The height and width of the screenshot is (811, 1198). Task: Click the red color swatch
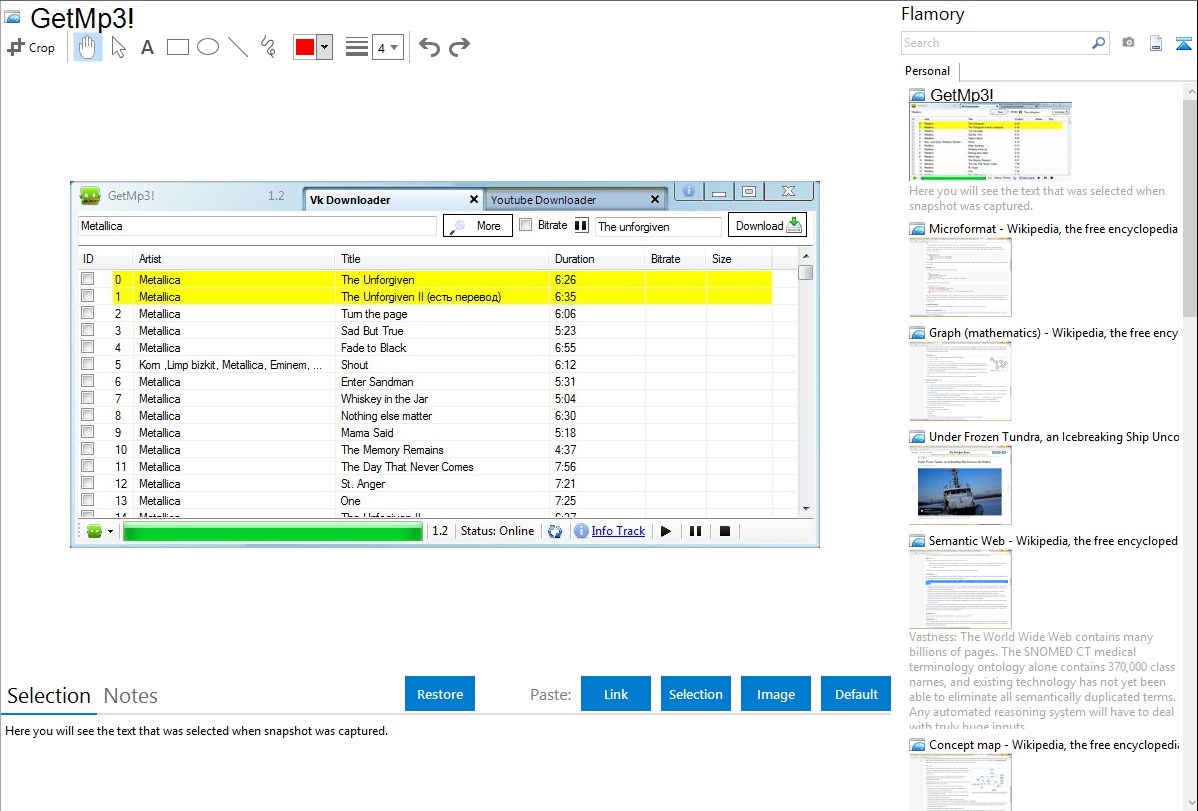[305, 47]
